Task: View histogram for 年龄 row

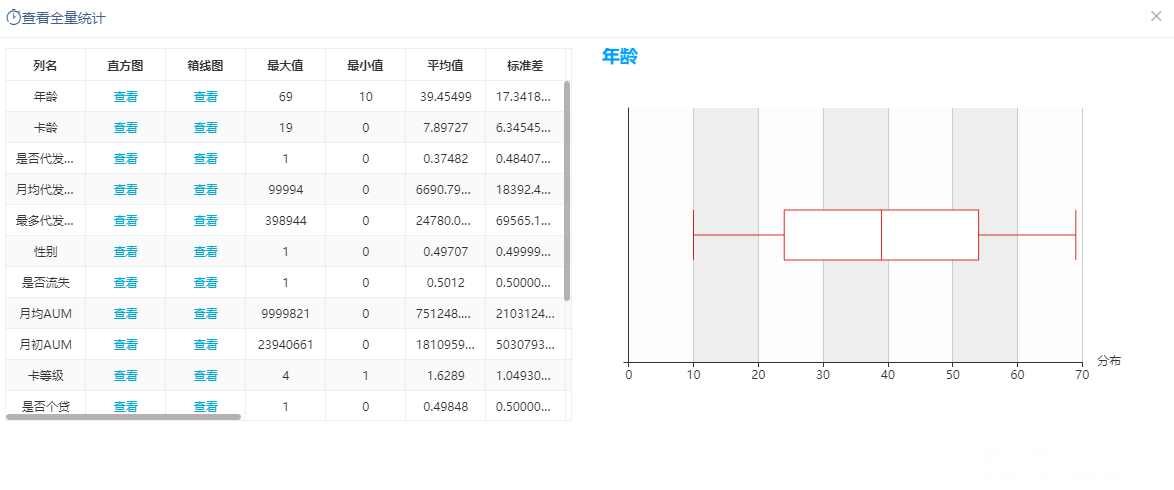Action: click(126, 97)
